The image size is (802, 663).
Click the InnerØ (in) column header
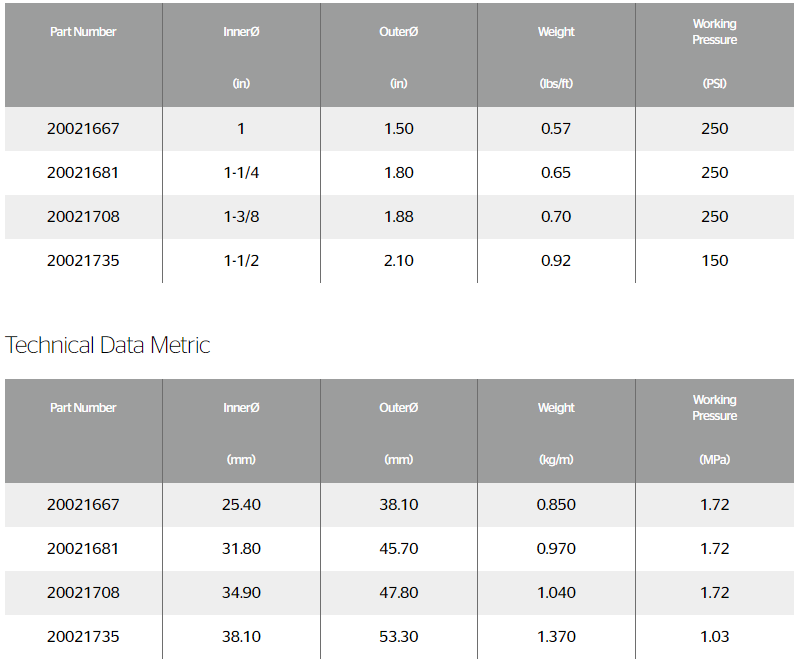coord(241,55)
